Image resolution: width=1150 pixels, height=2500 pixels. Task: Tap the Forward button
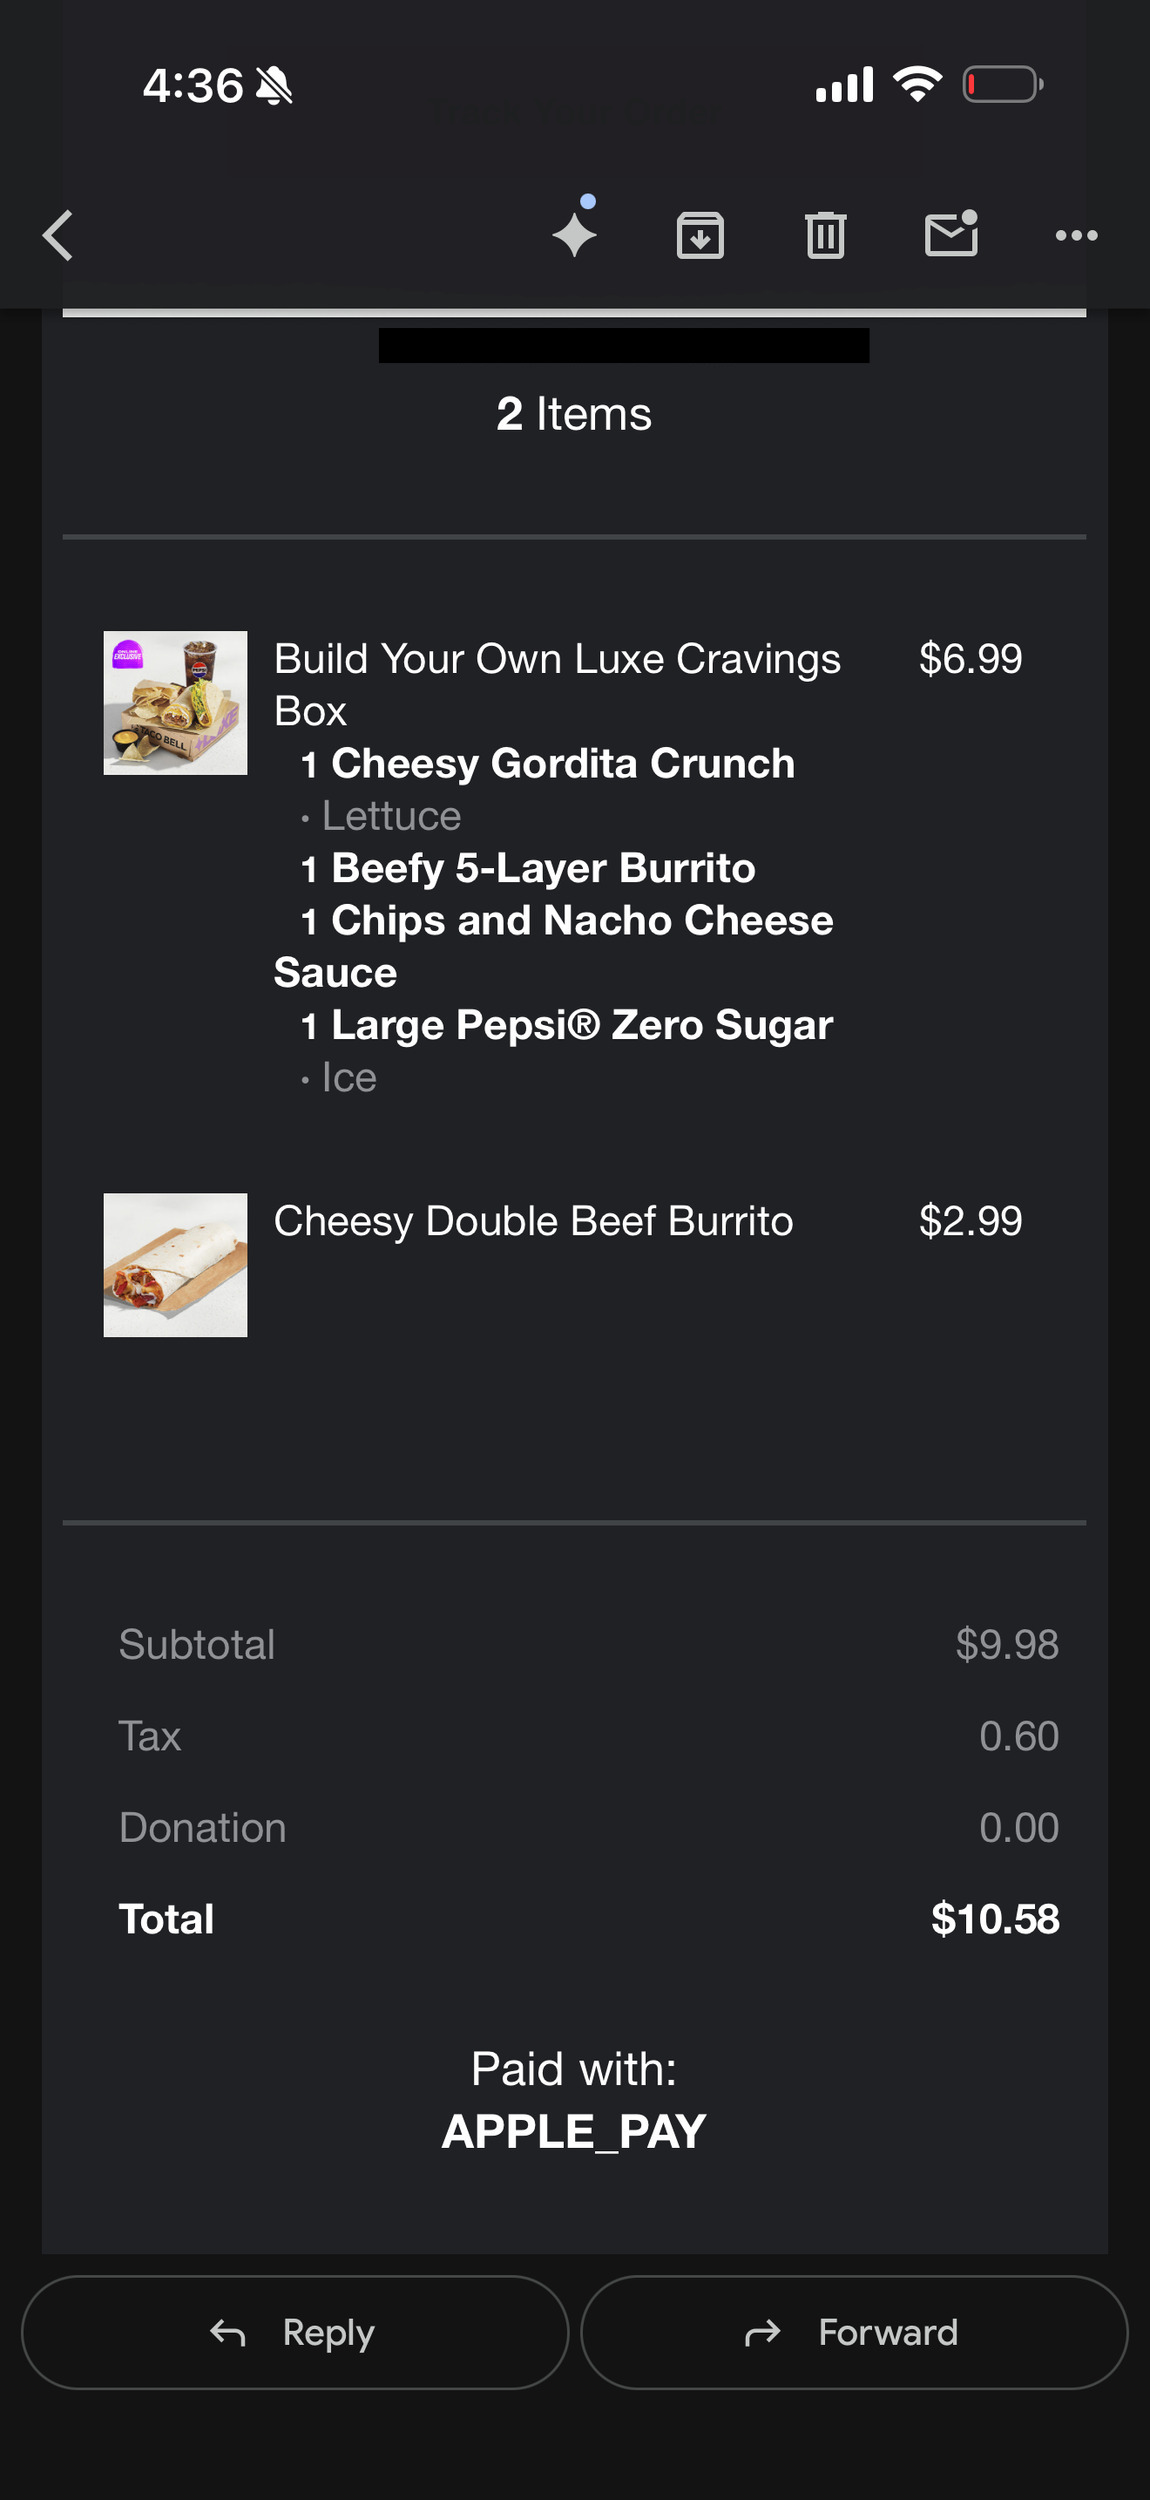tap(854, 2332)
